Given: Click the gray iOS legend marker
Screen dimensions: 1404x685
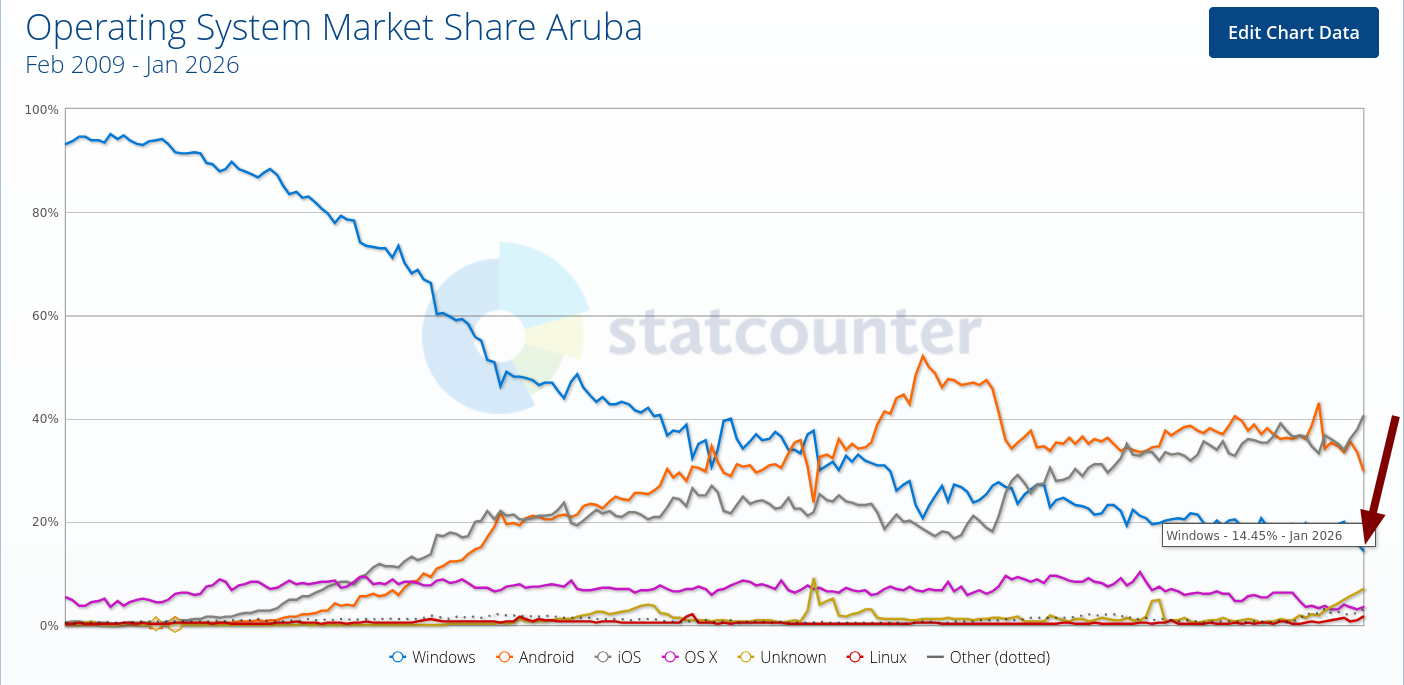Looking at the screenshot, I should pyautogui.click(x=603, y=657).
